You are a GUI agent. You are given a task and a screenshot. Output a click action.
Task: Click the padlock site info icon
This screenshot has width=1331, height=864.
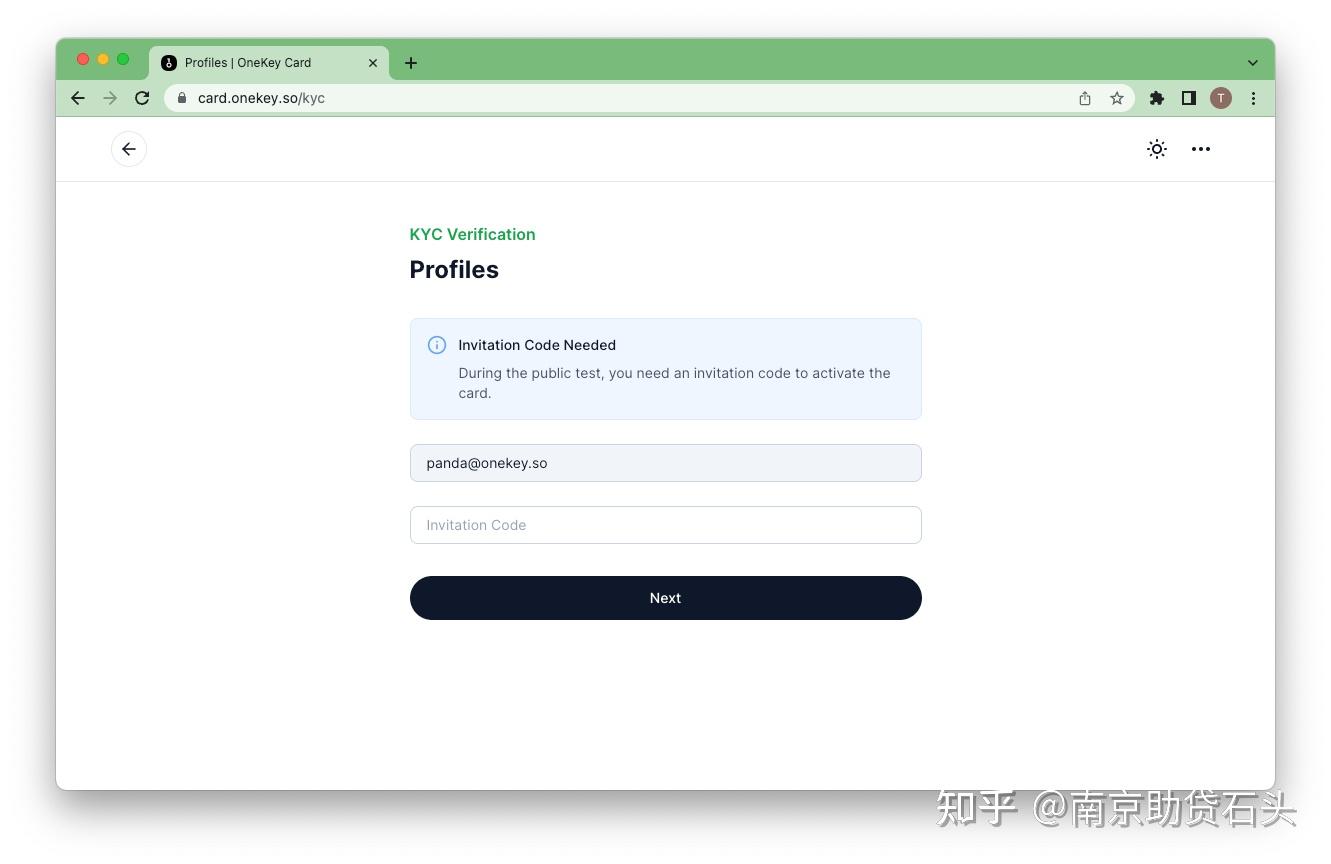[182, 98]
